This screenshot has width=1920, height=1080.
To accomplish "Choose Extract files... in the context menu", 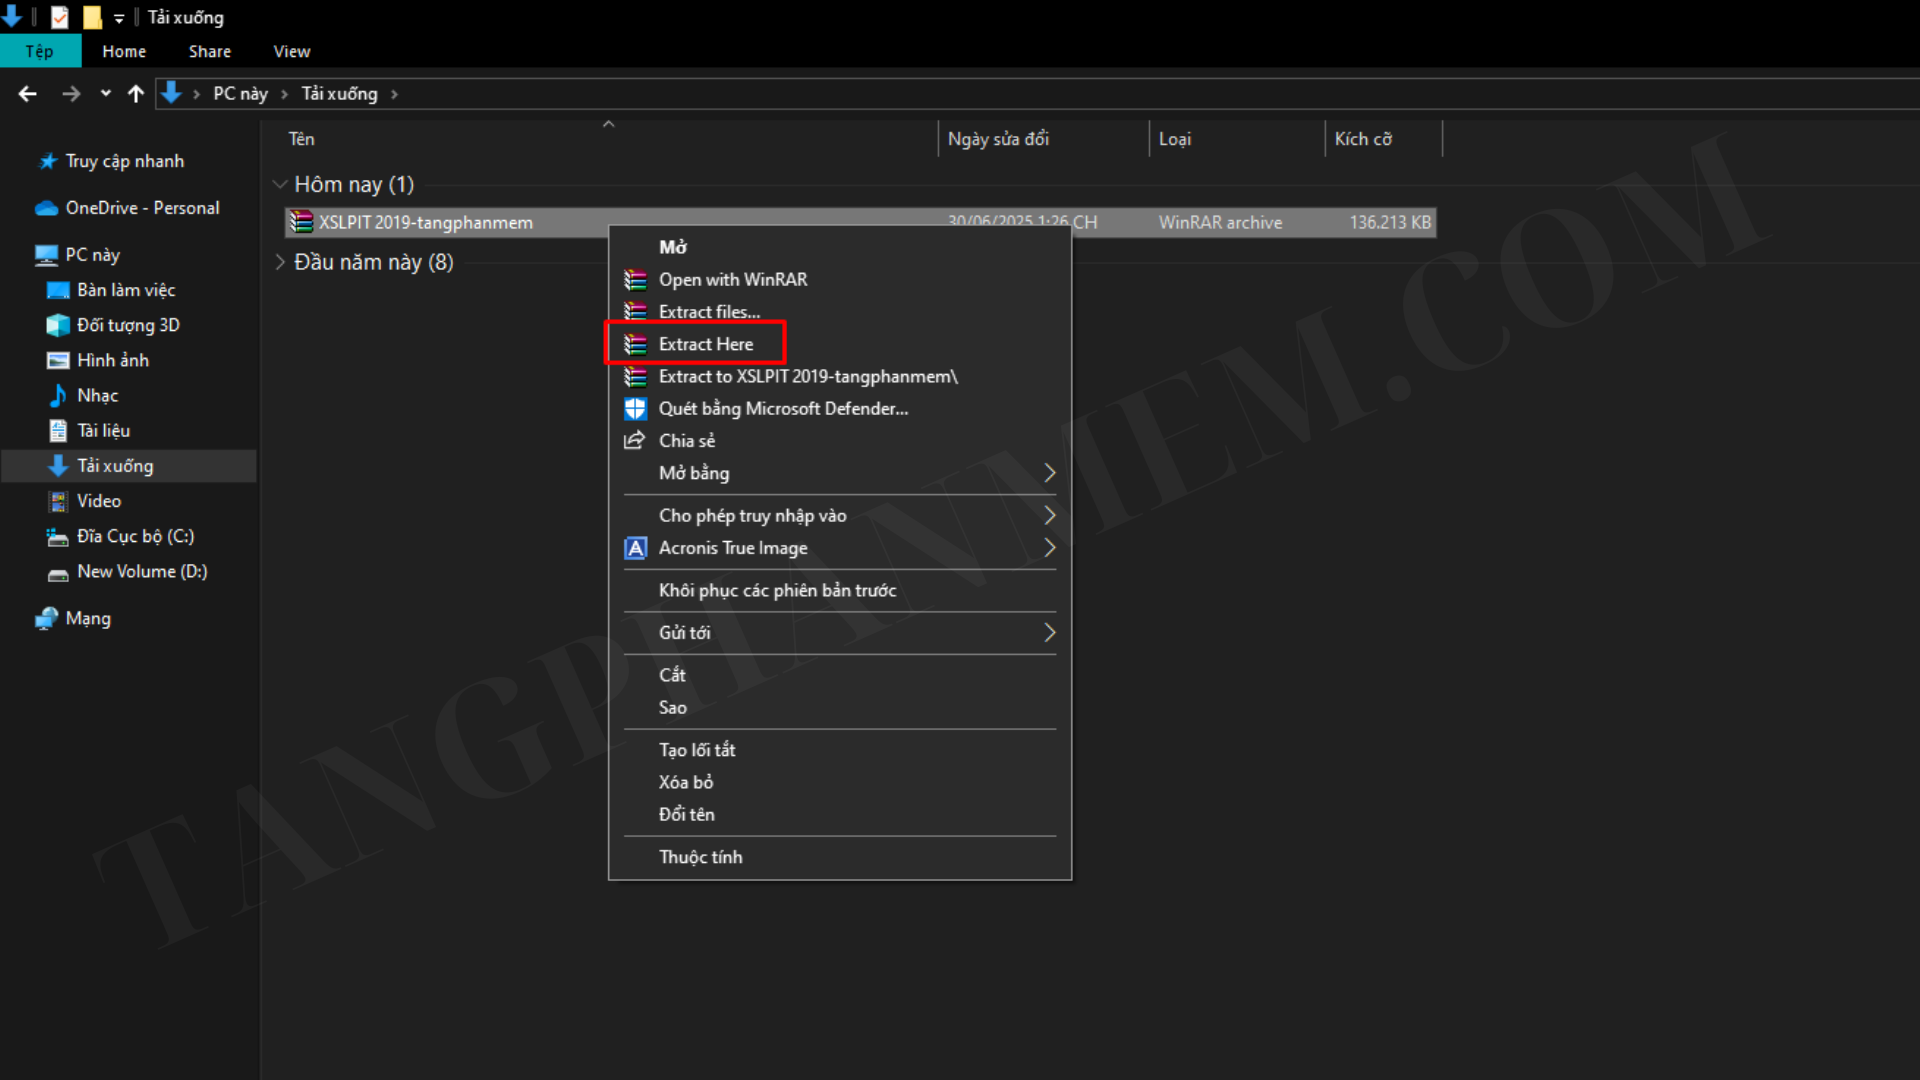I will tap(709, 312).
